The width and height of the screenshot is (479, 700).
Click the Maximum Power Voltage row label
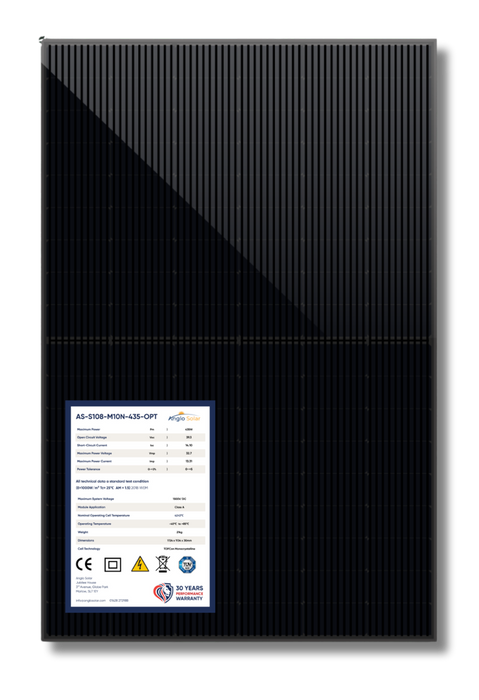(94, 454)
